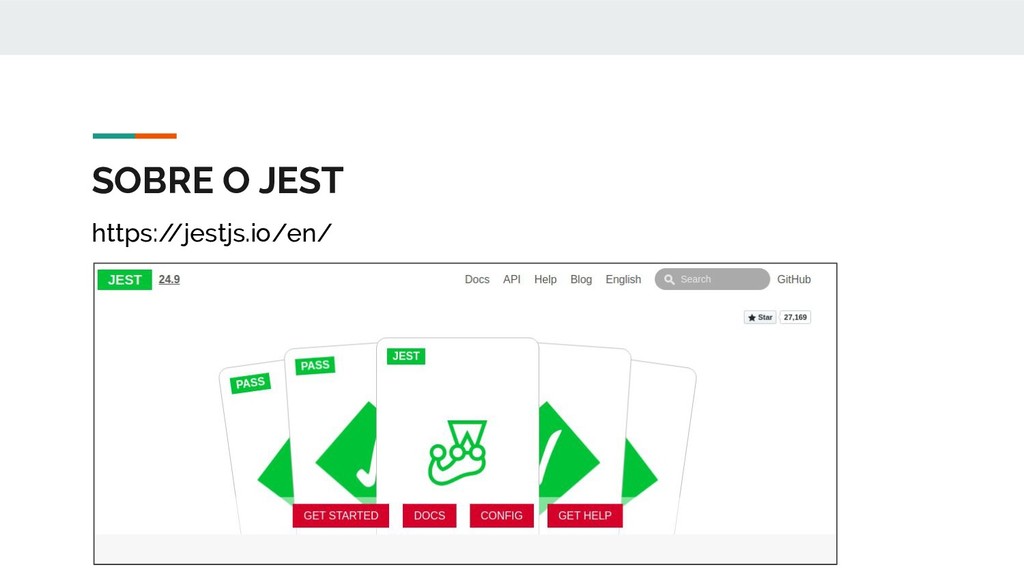Click the red DOCS button
The image size is (1024, 576).
point(430,515)
